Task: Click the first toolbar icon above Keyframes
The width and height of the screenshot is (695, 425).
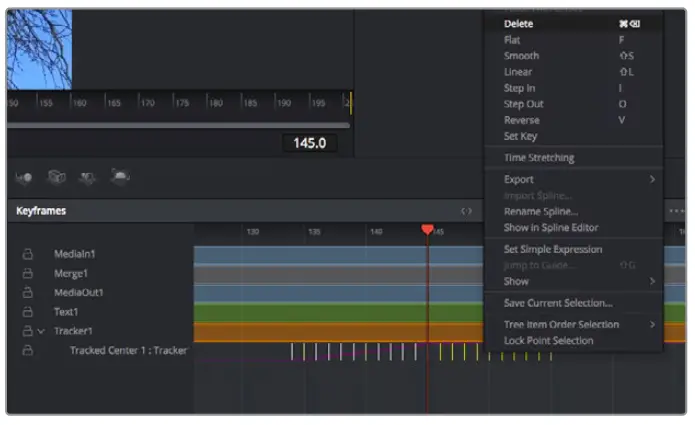Action: pos(25,177)
